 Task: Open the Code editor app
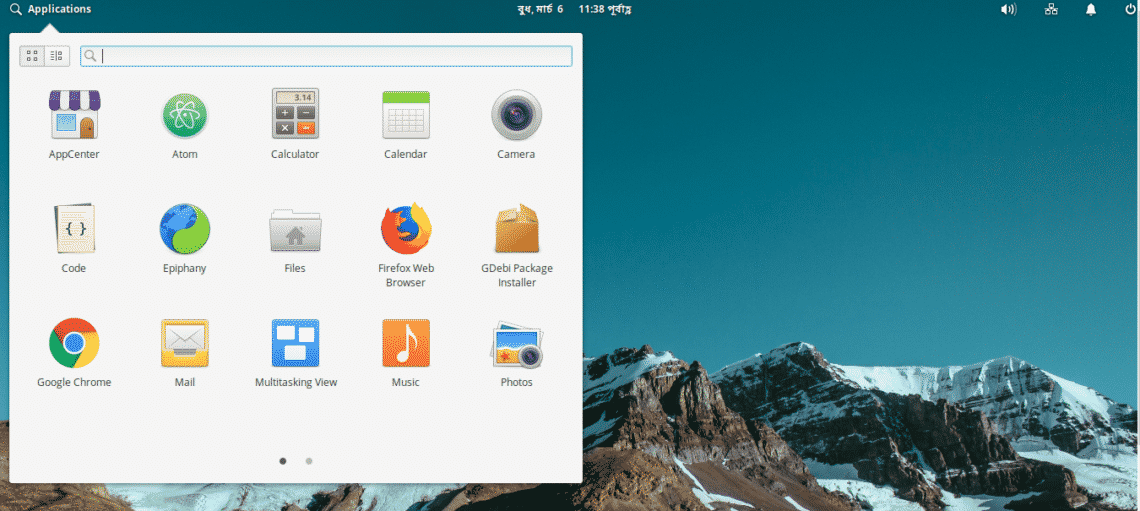74,228
